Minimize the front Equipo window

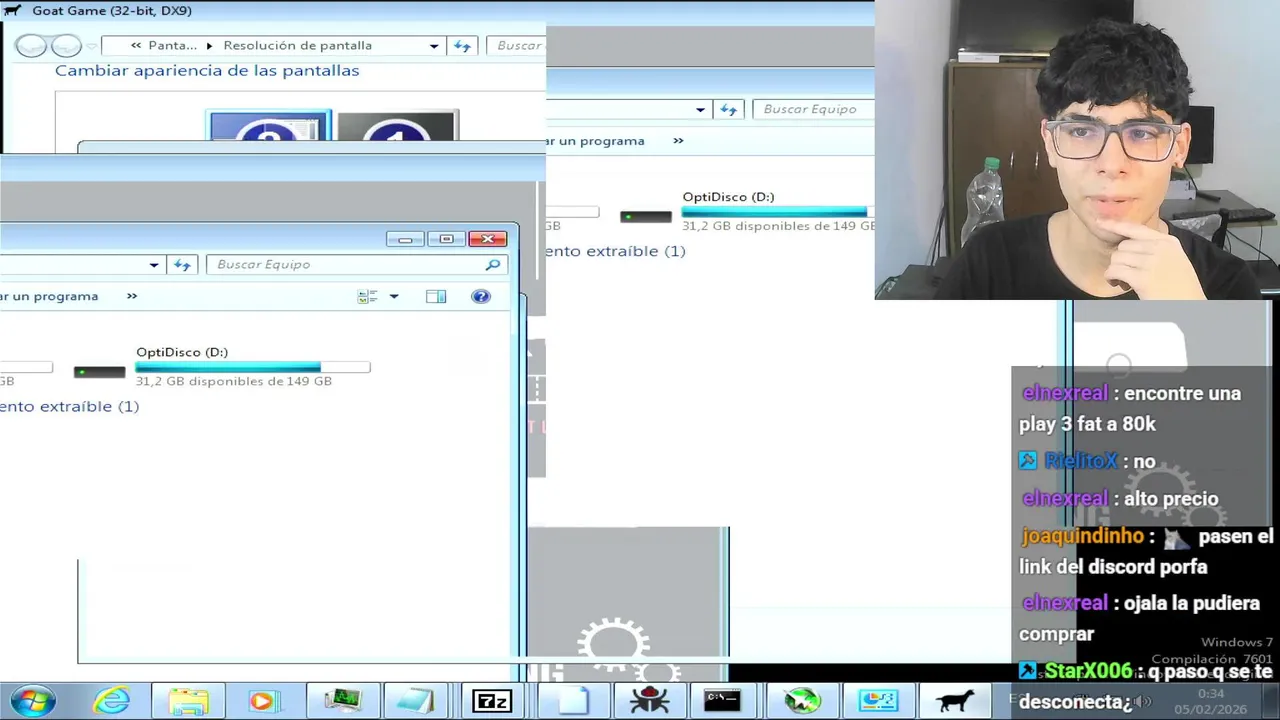(405, 239)
